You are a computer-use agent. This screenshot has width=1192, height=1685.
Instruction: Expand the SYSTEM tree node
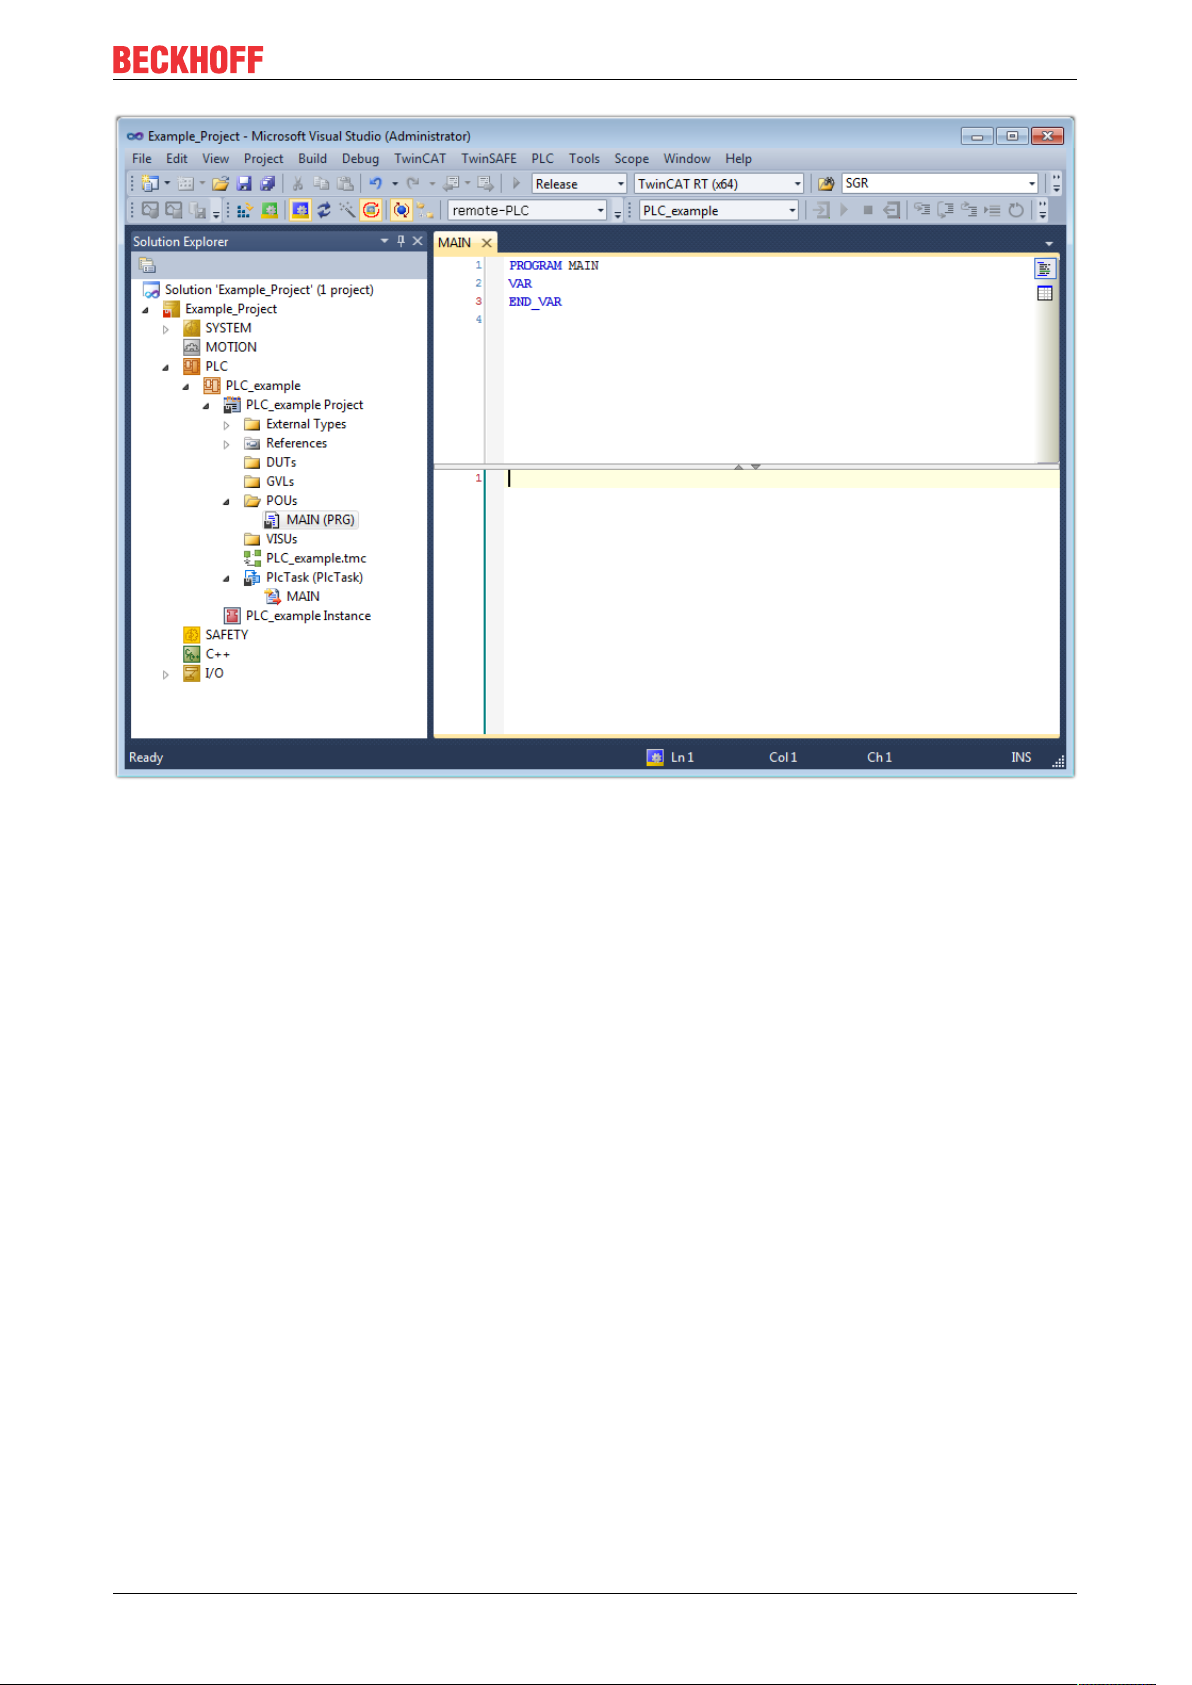166,329
